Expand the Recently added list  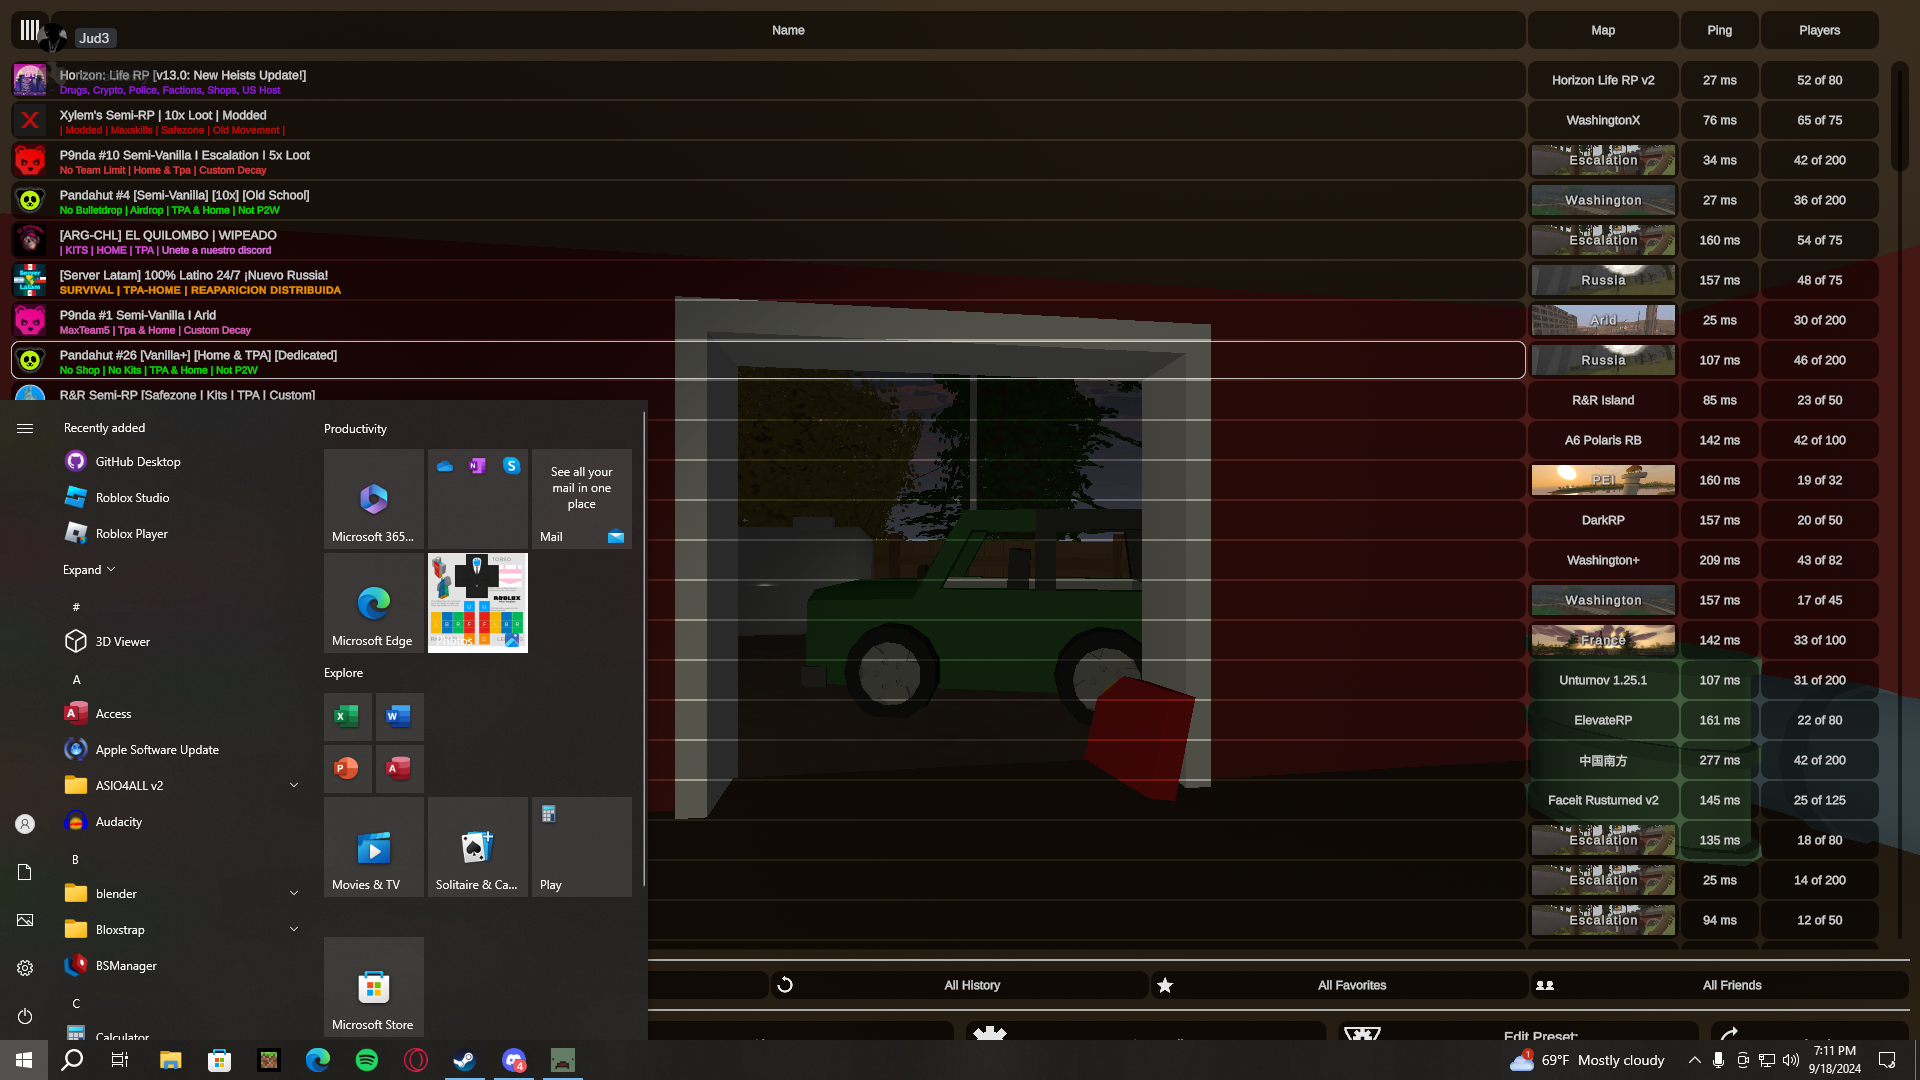tap(89, 569)
